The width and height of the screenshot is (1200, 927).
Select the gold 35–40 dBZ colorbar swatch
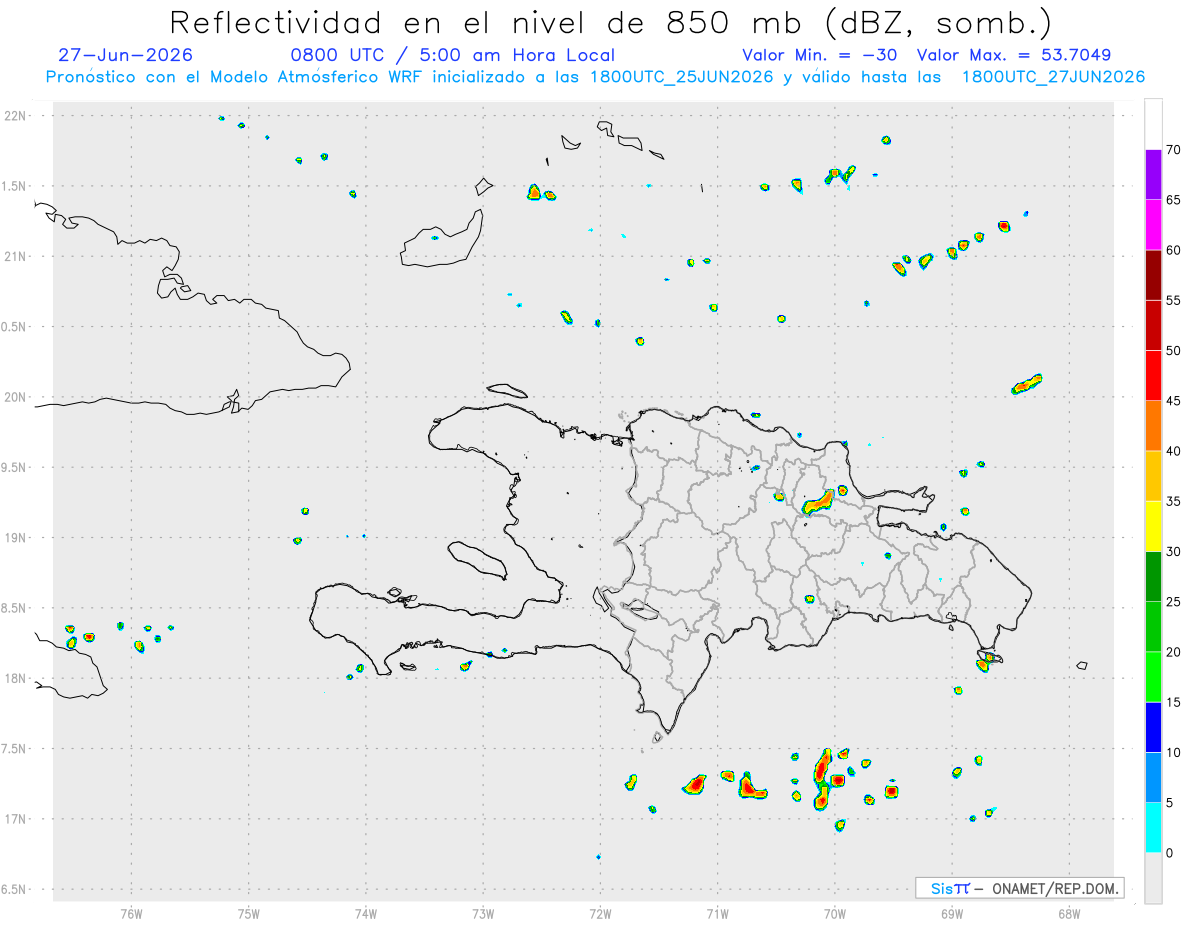[x=1153, y=476]
